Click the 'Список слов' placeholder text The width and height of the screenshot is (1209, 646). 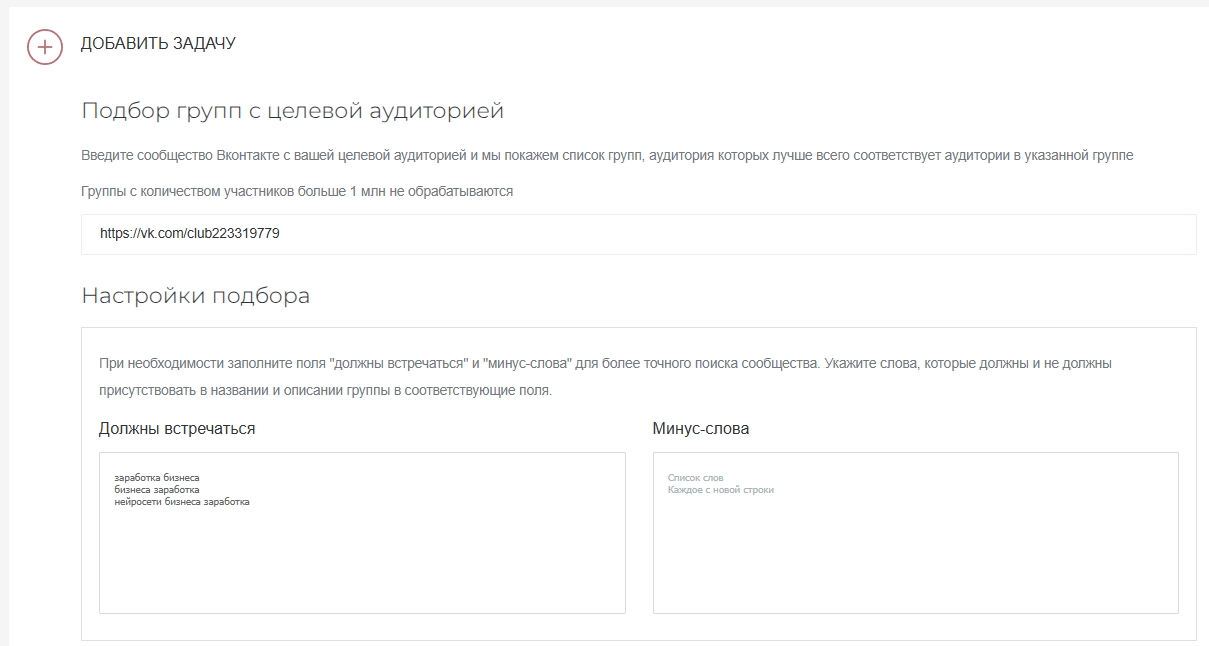point(695,478)
